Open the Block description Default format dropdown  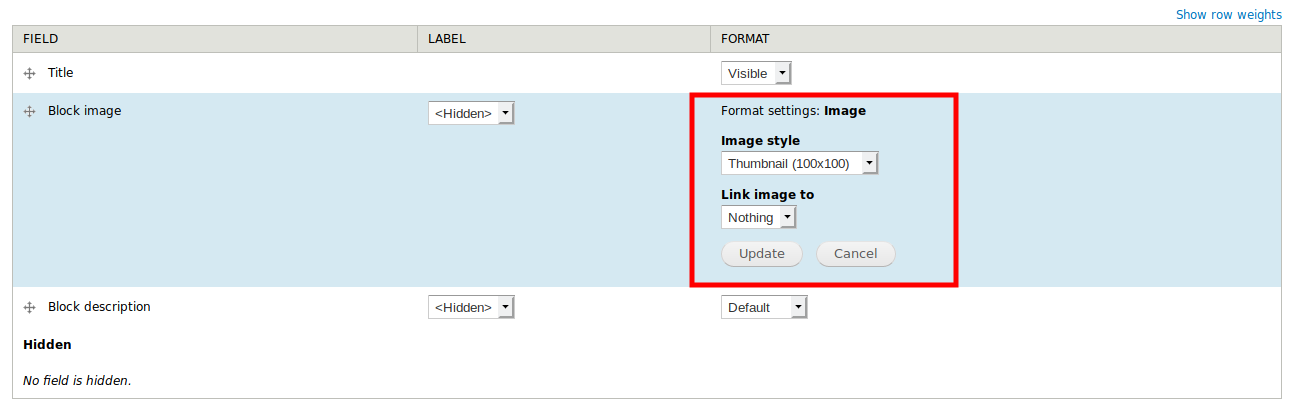click(764, 307)
